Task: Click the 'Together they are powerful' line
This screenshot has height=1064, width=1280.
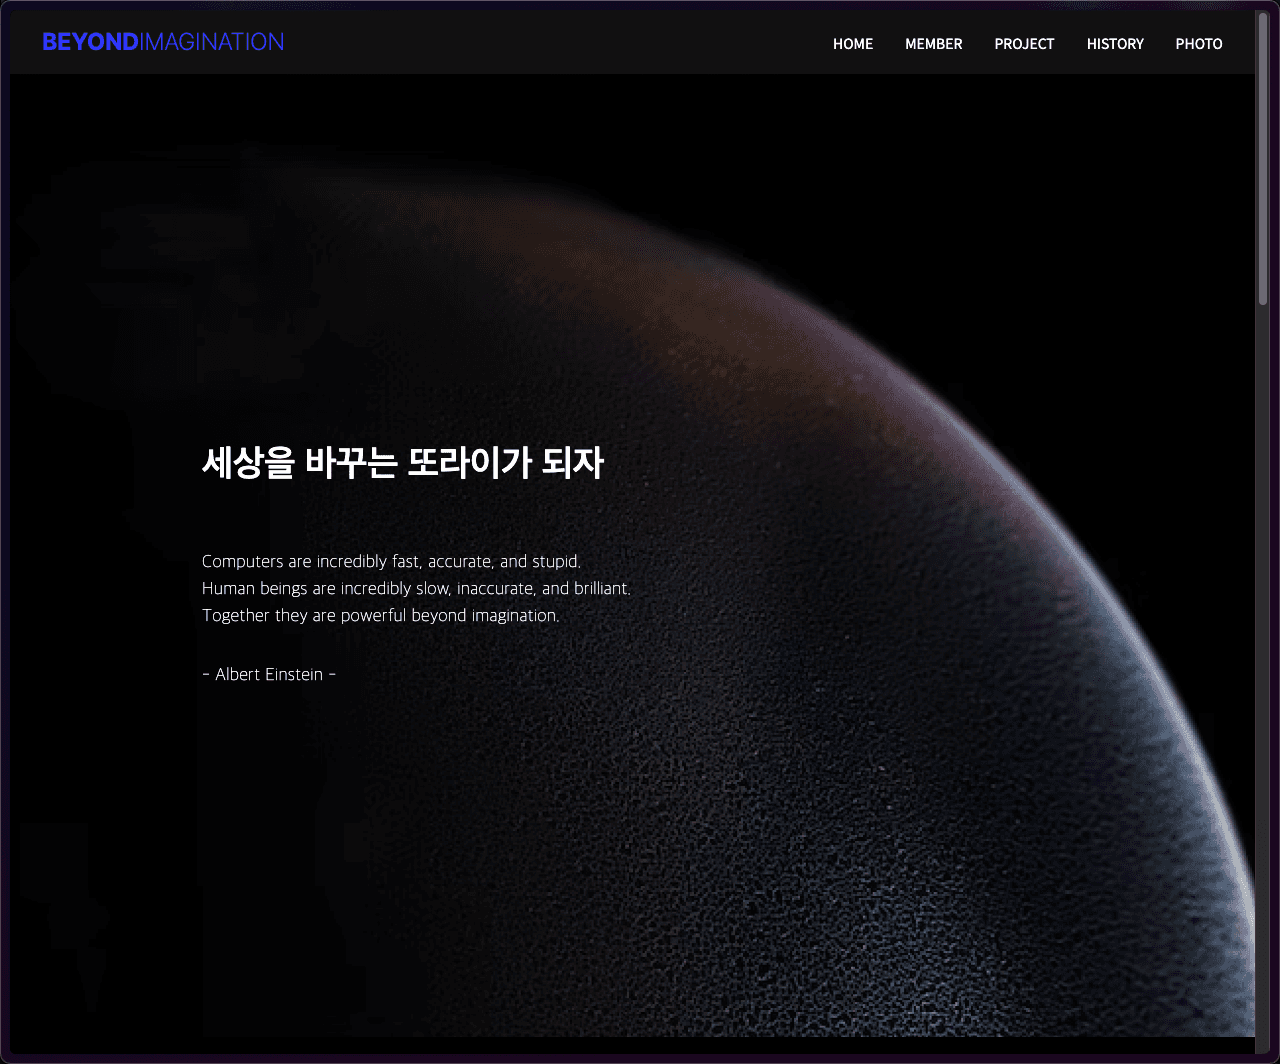Action: pyautogui.click(x=380, y=616)
